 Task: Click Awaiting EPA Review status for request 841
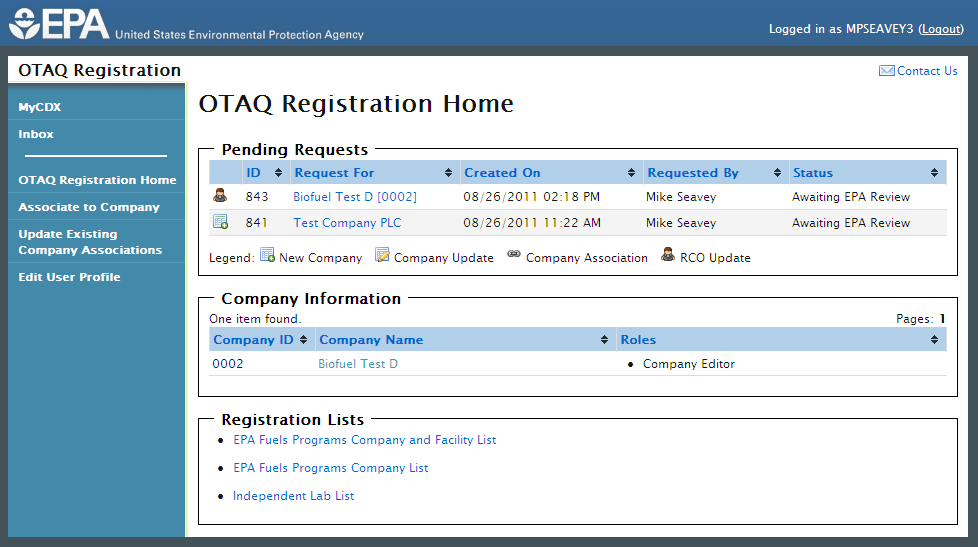[x=851, y=223]
